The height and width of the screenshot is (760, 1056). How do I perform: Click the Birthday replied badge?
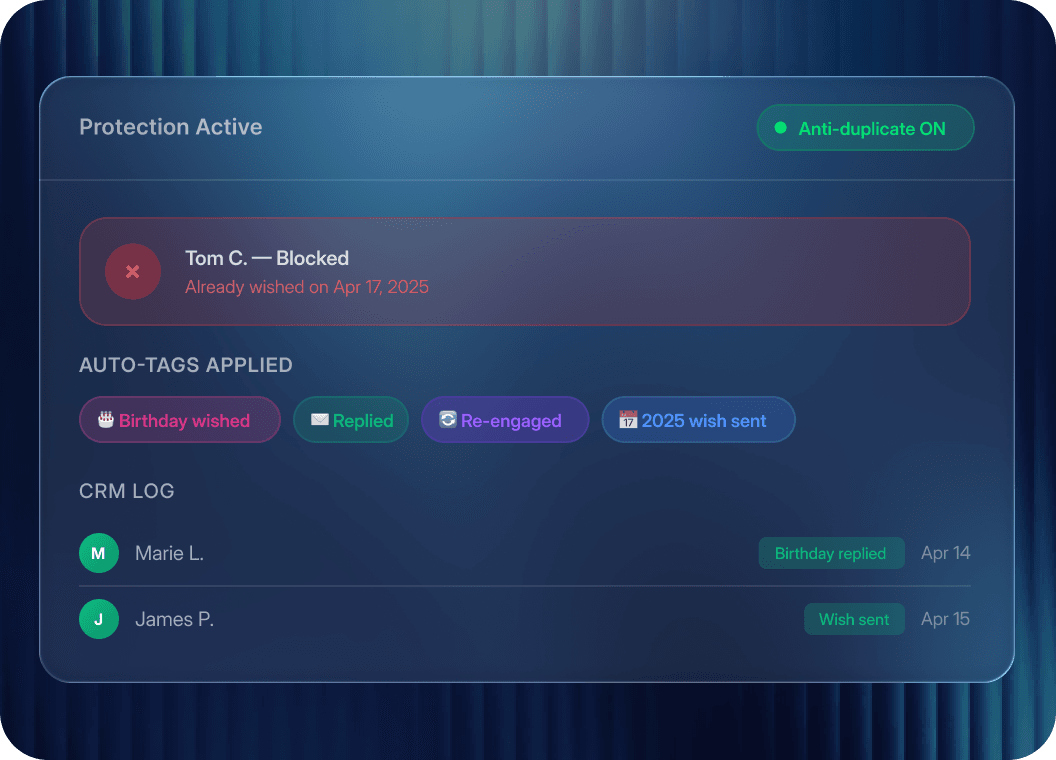(831, 553)
